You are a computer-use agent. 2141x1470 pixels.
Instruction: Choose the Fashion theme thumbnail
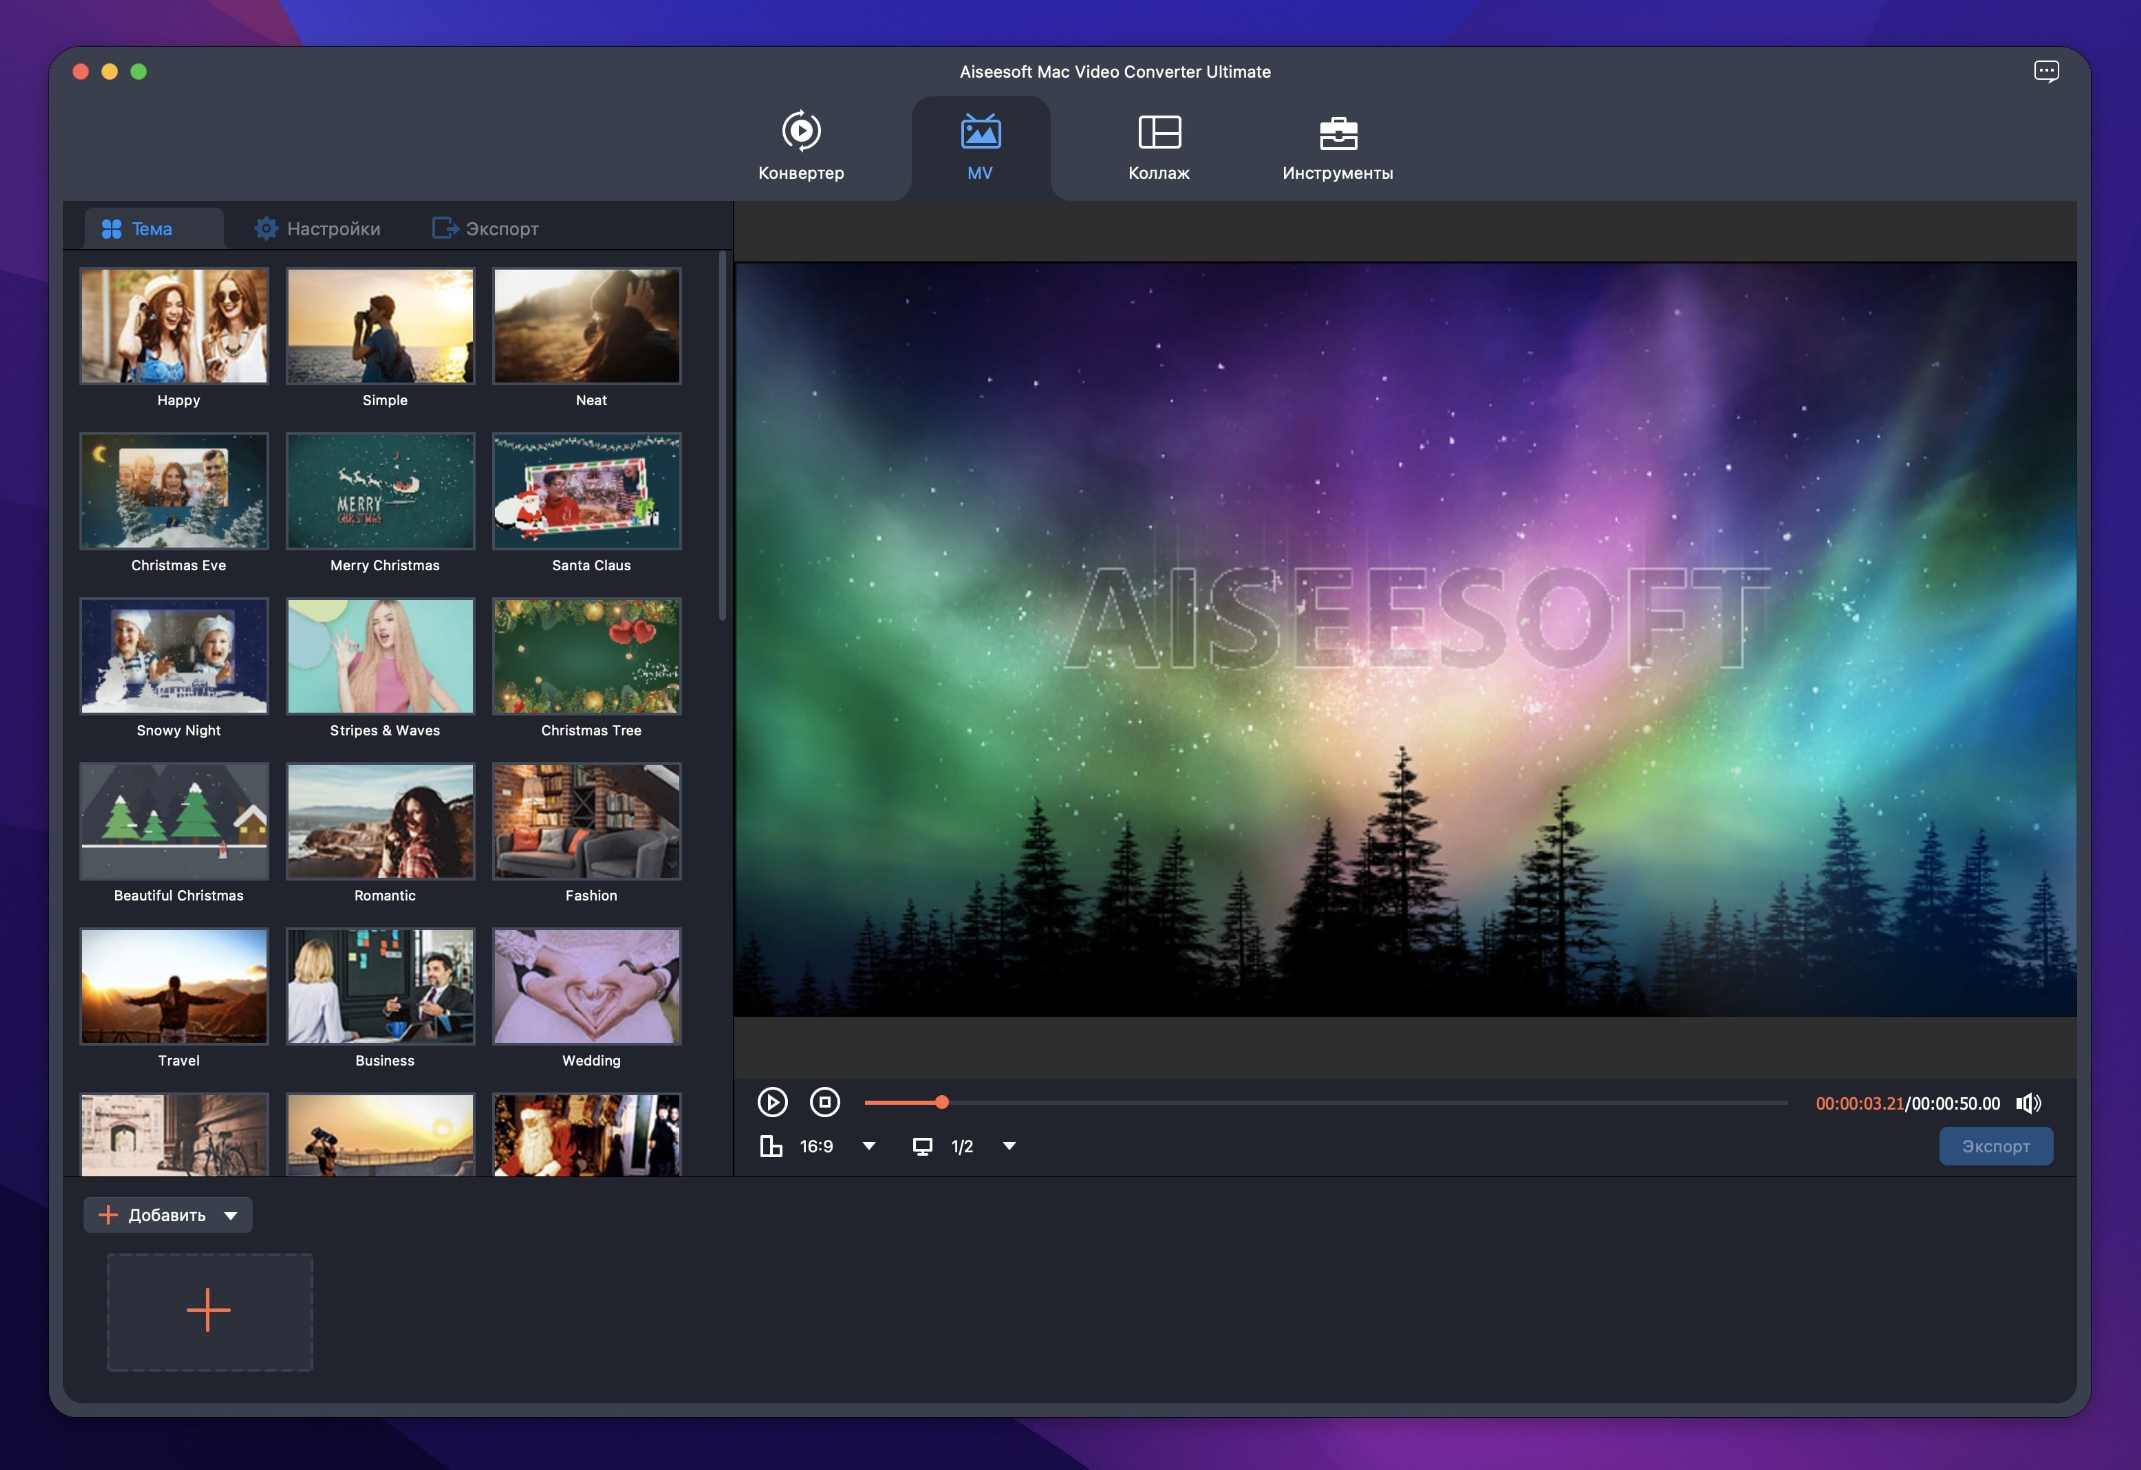tap(587, 821)
